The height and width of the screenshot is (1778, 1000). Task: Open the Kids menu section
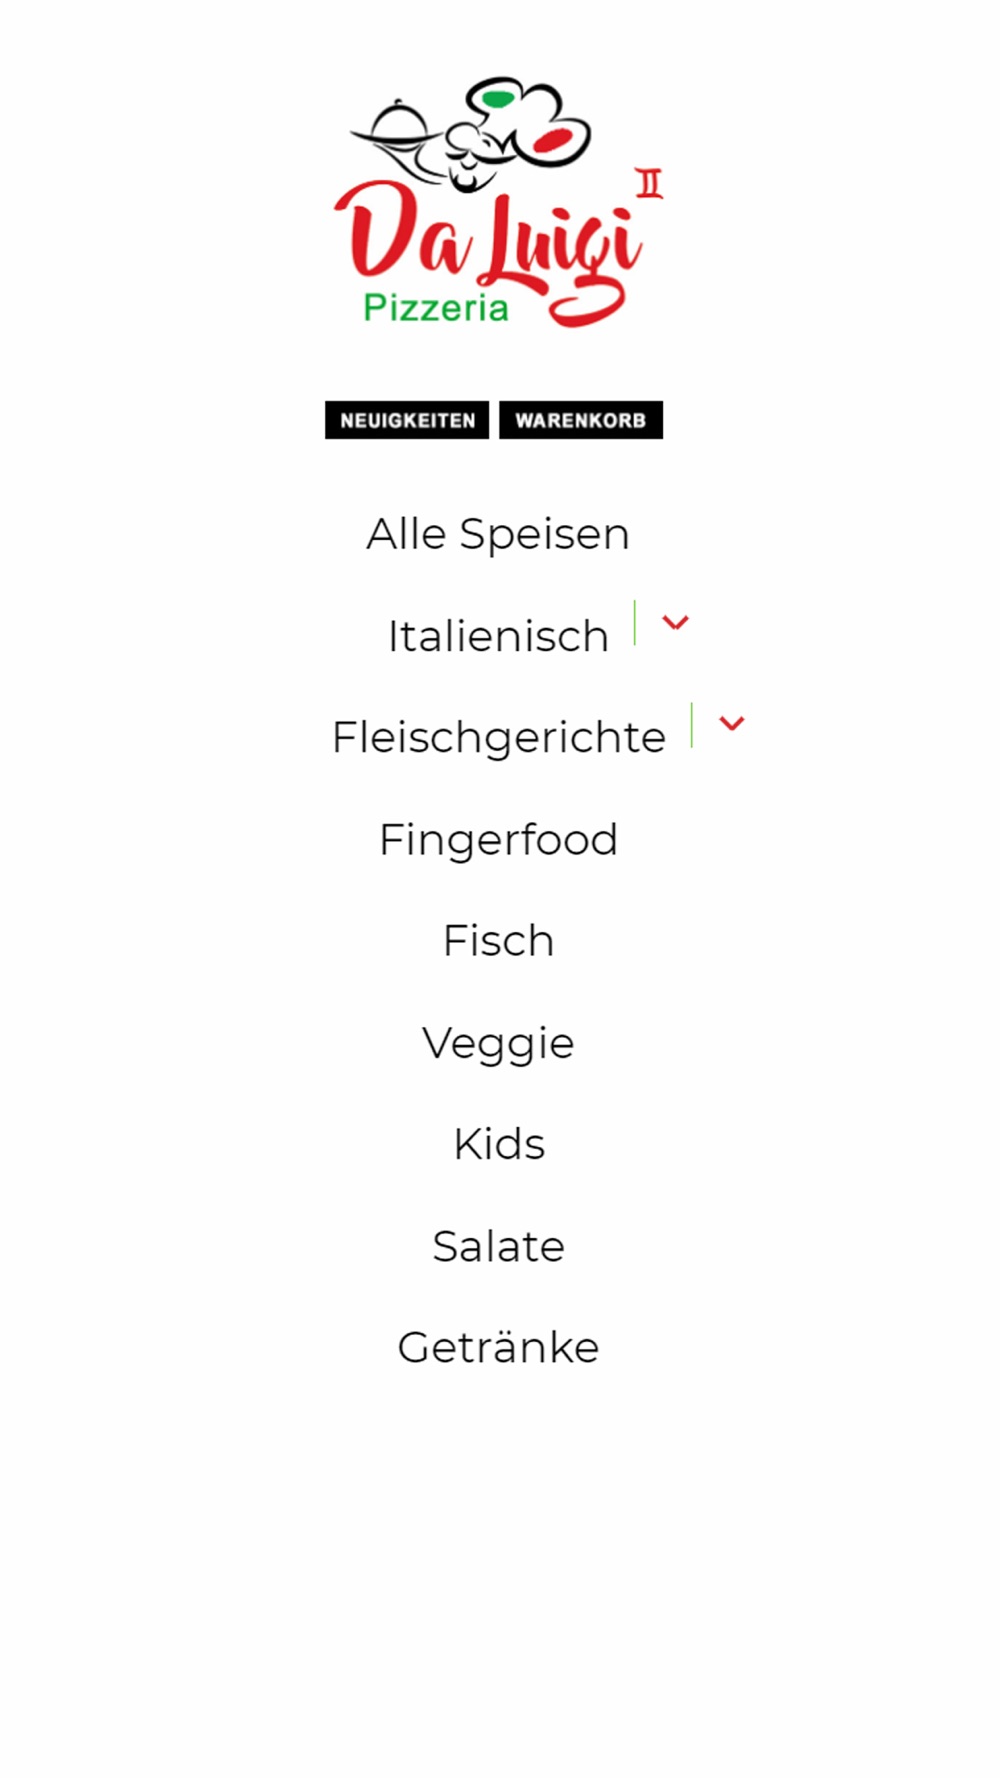click(498, 1144)
